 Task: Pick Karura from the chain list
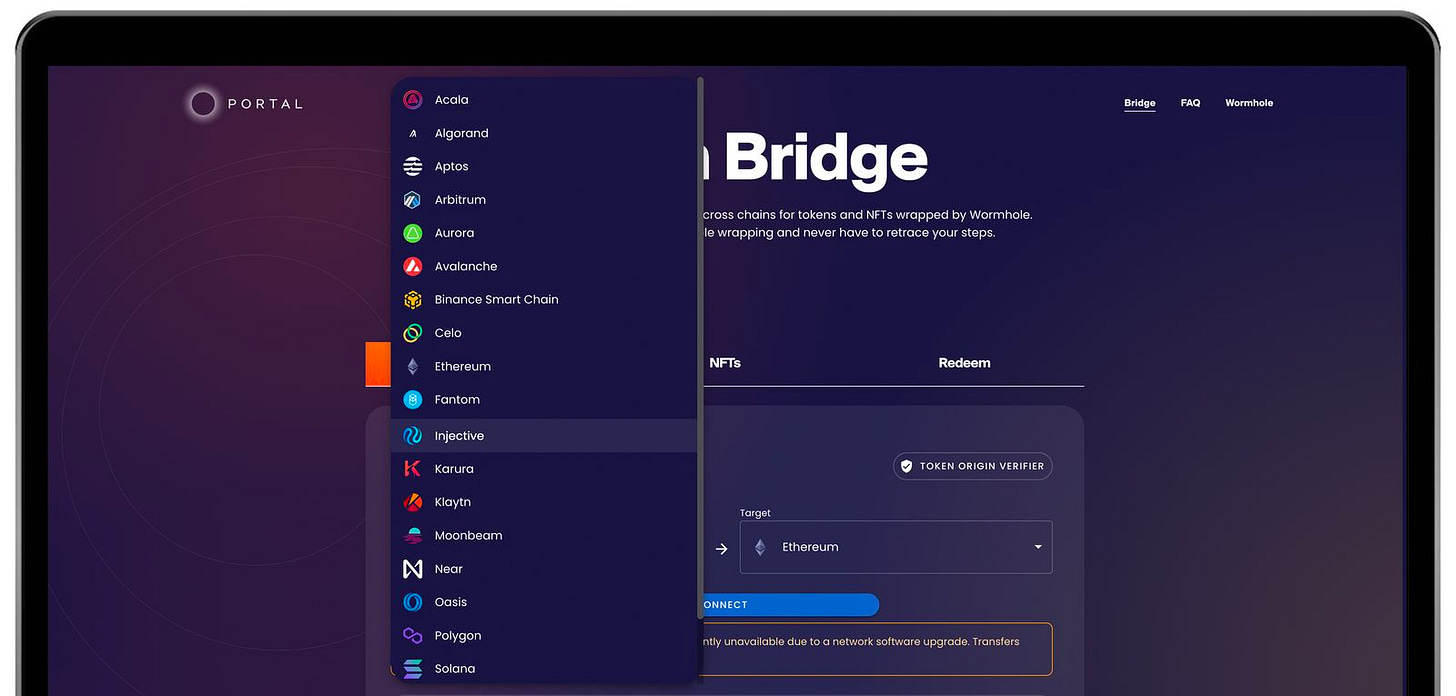pos(544,469)
